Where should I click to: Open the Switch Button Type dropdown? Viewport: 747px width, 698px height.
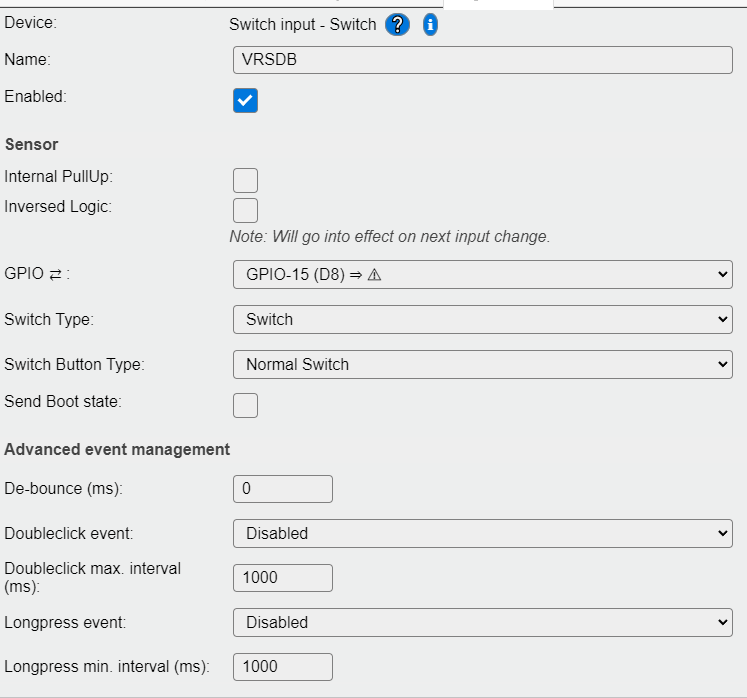483,364
